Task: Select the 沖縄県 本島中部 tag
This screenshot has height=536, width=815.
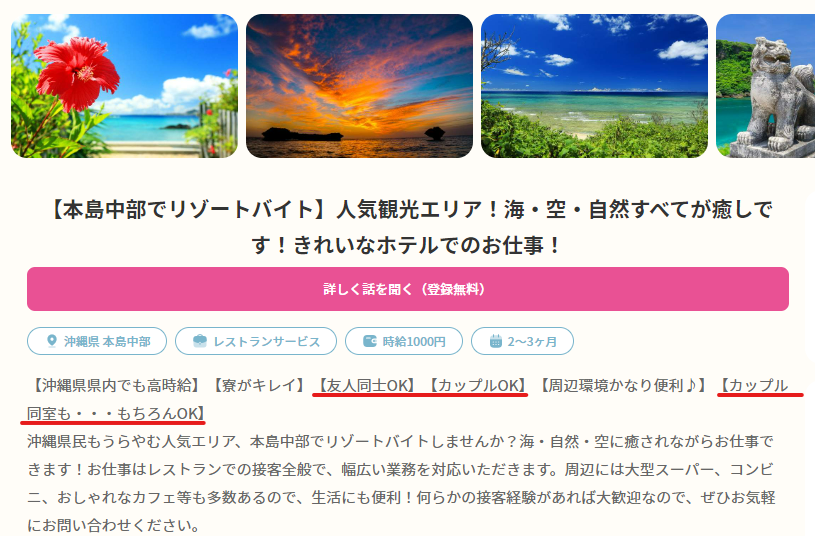Action: pyautogui.click(x=97, y=341)
